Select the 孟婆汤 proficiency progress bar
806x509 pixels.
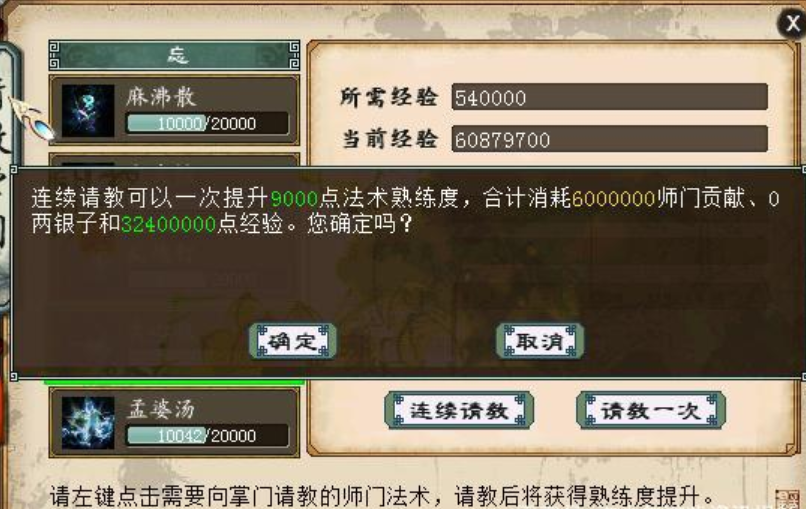click(208, 435)
